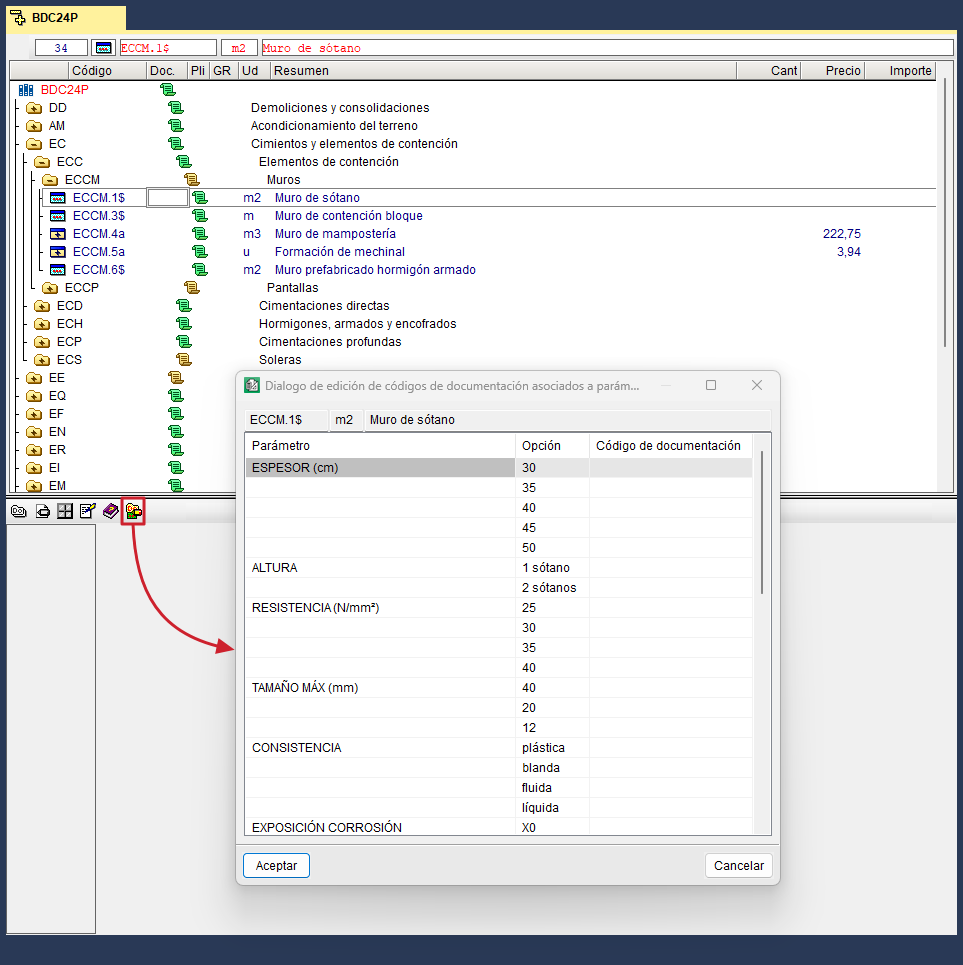Select the ESPESOR (cm) parameter row
The image size is (963, 965).
pos(498,468)
